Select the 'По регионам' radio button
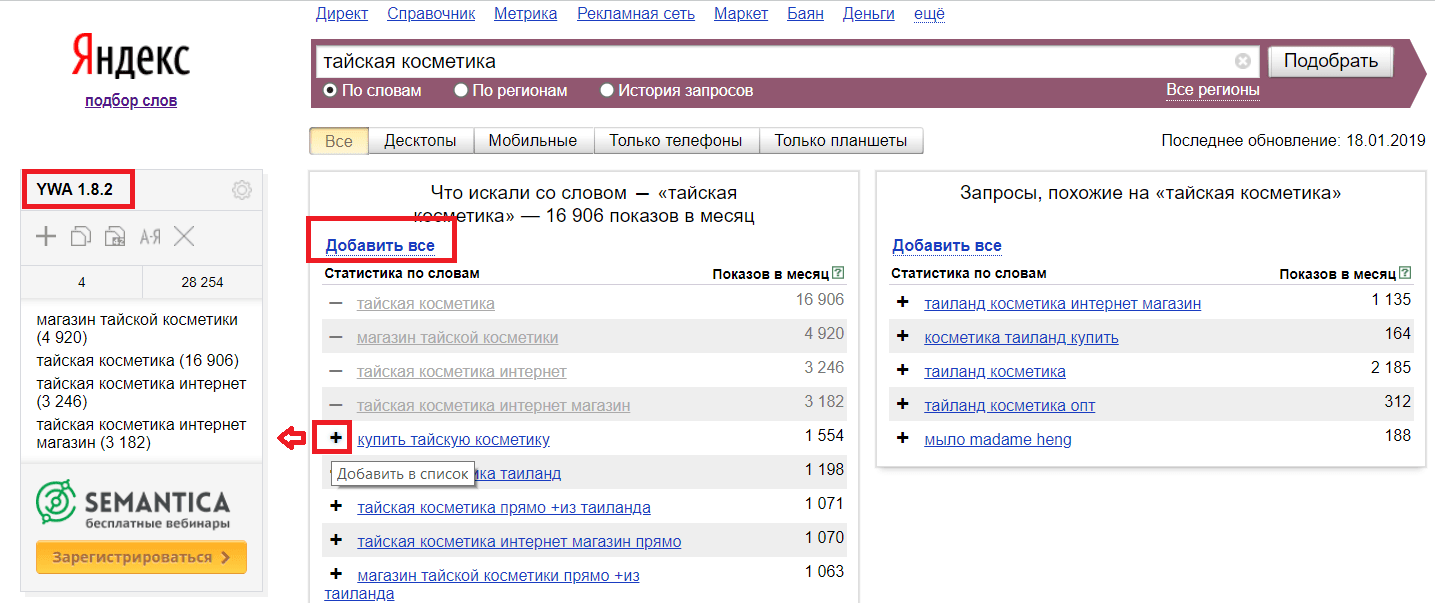 [x=461, y=91]
